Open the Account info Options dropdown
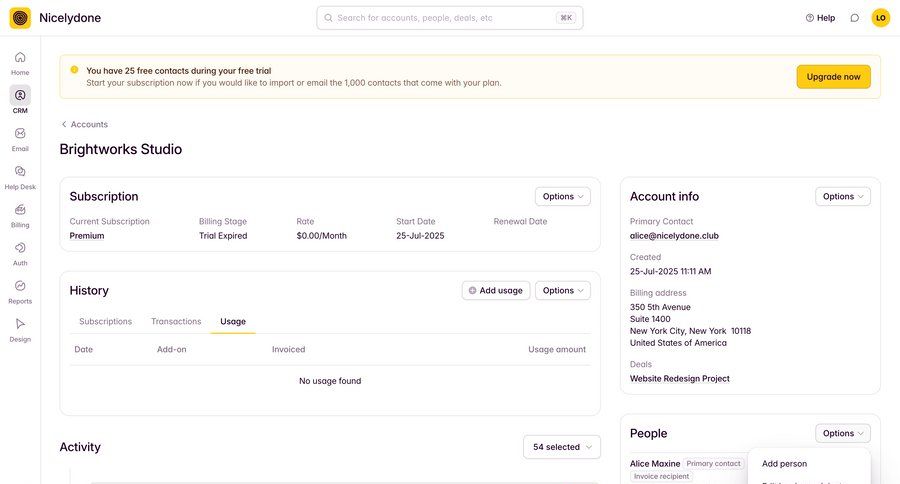900x484 pixels. [x=843, y=196]
